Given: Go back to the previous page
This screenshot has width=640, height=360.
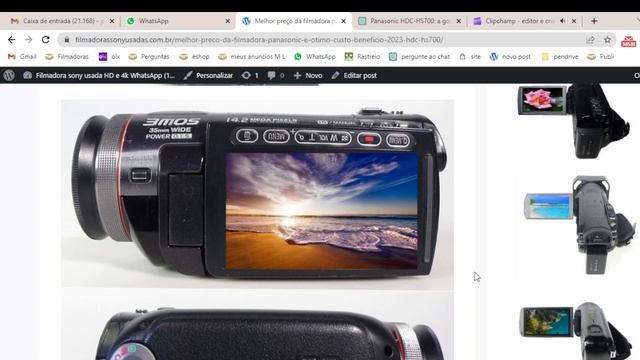Looking at the screenshot, I should (x=11, y=40).
